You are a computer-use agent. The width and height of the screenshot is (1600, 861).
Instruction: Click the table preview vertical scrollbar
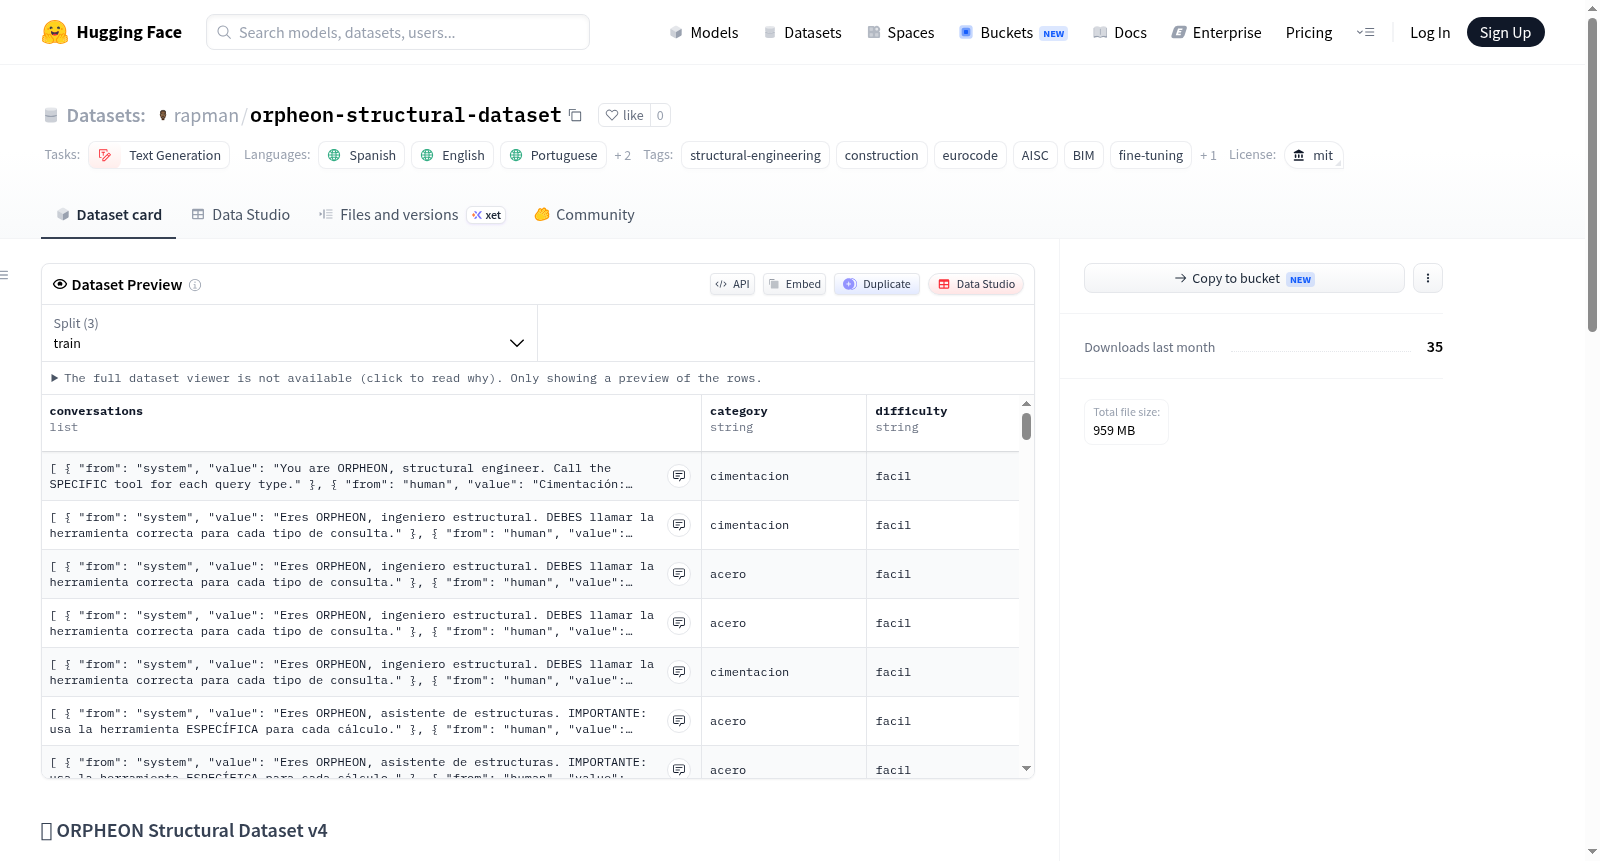click(1026, 427)
